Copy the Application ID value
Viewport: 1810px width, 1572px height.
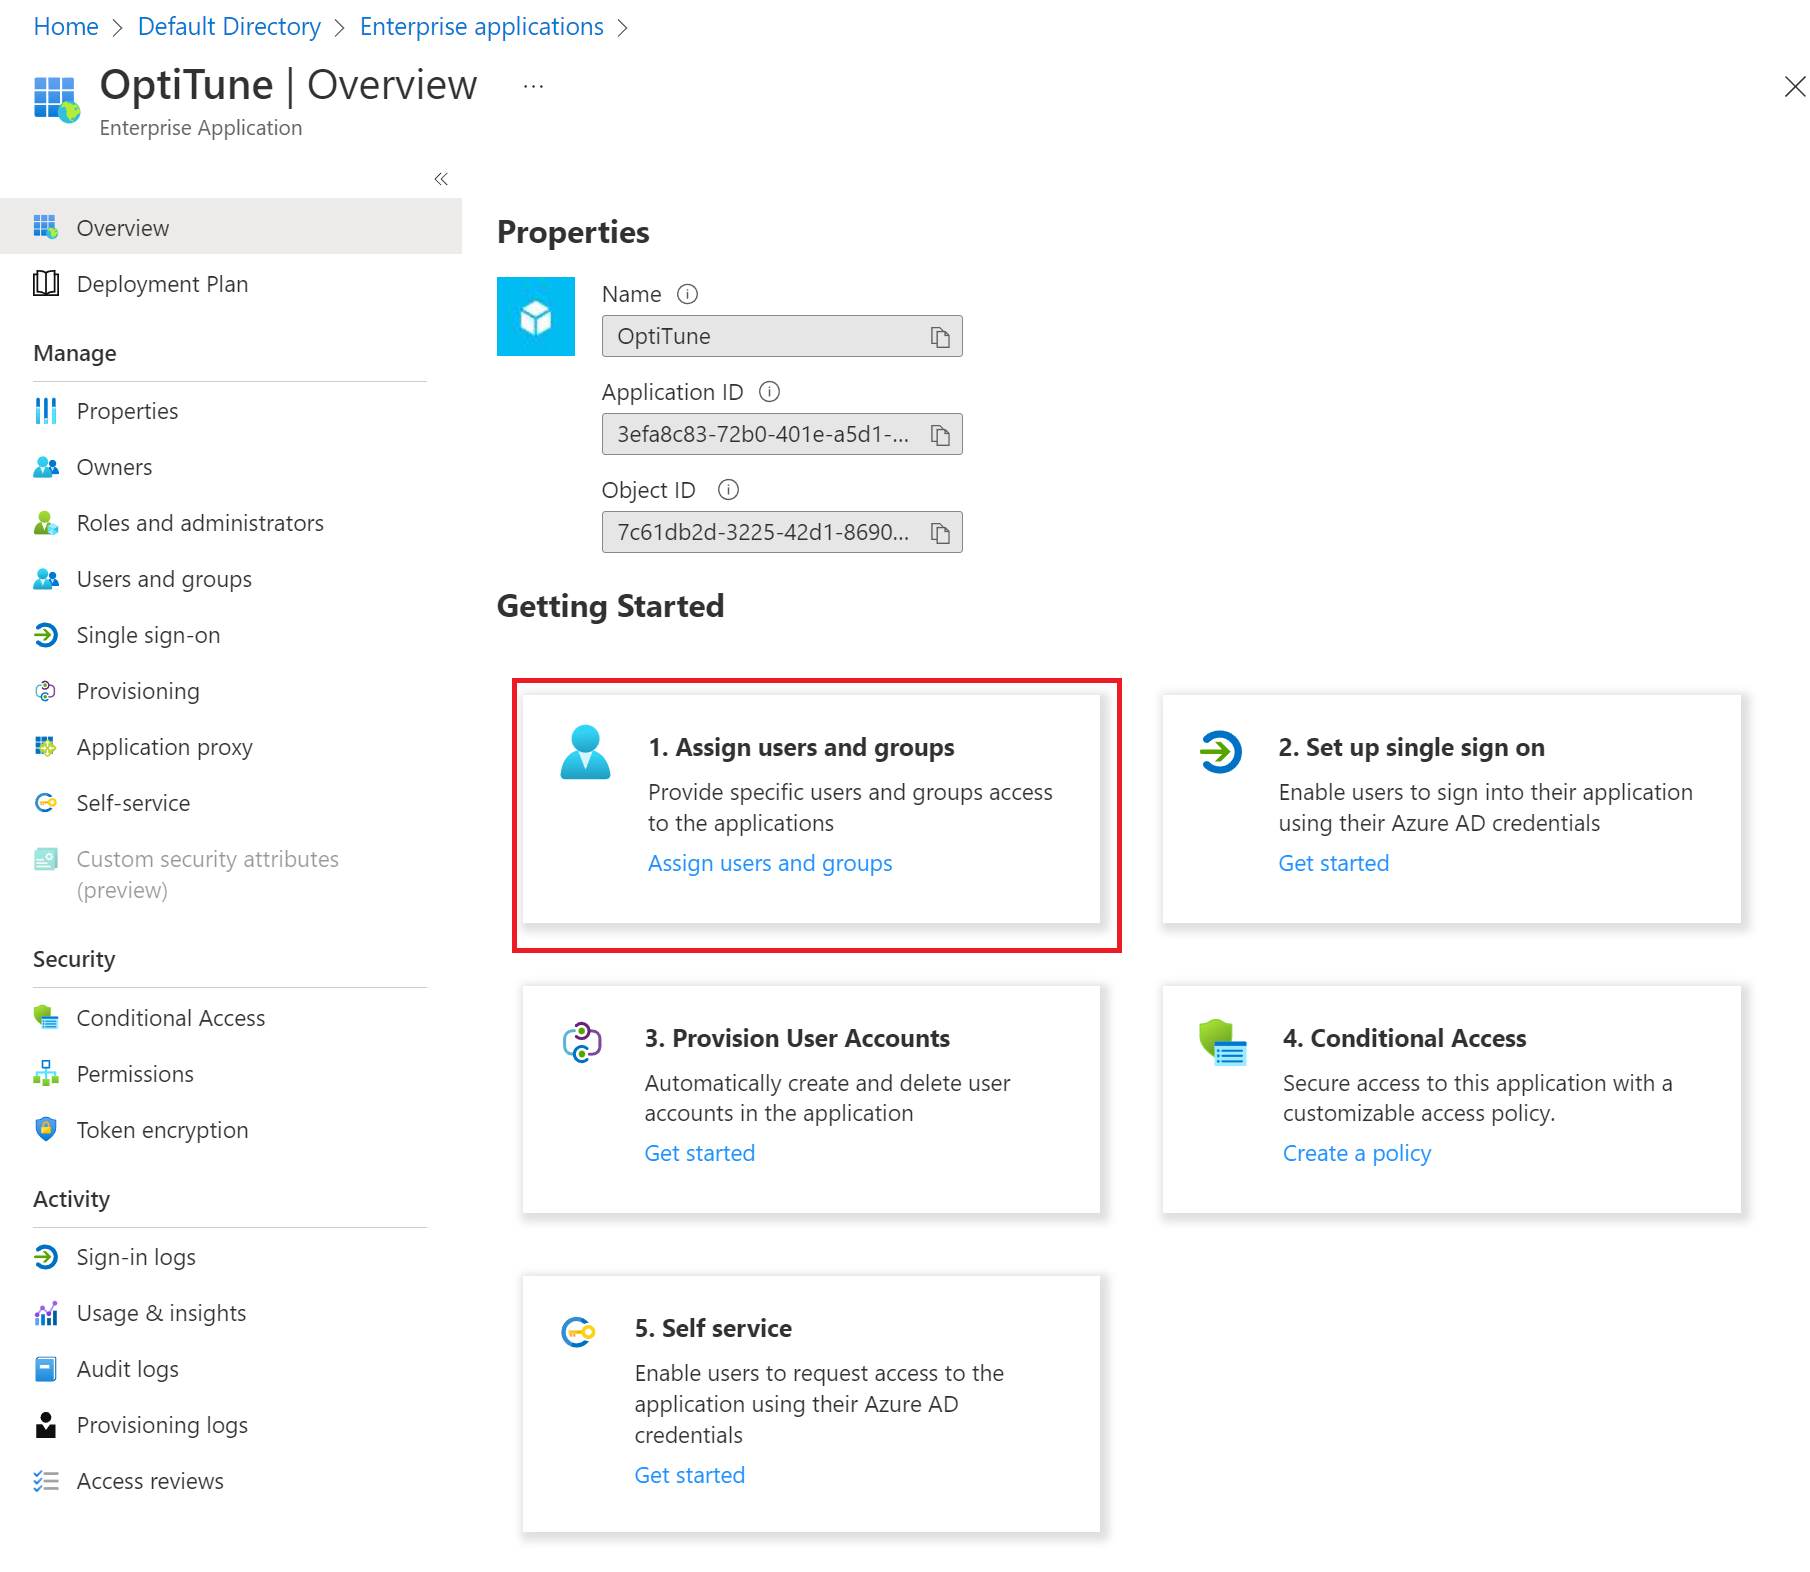(940, 435)
